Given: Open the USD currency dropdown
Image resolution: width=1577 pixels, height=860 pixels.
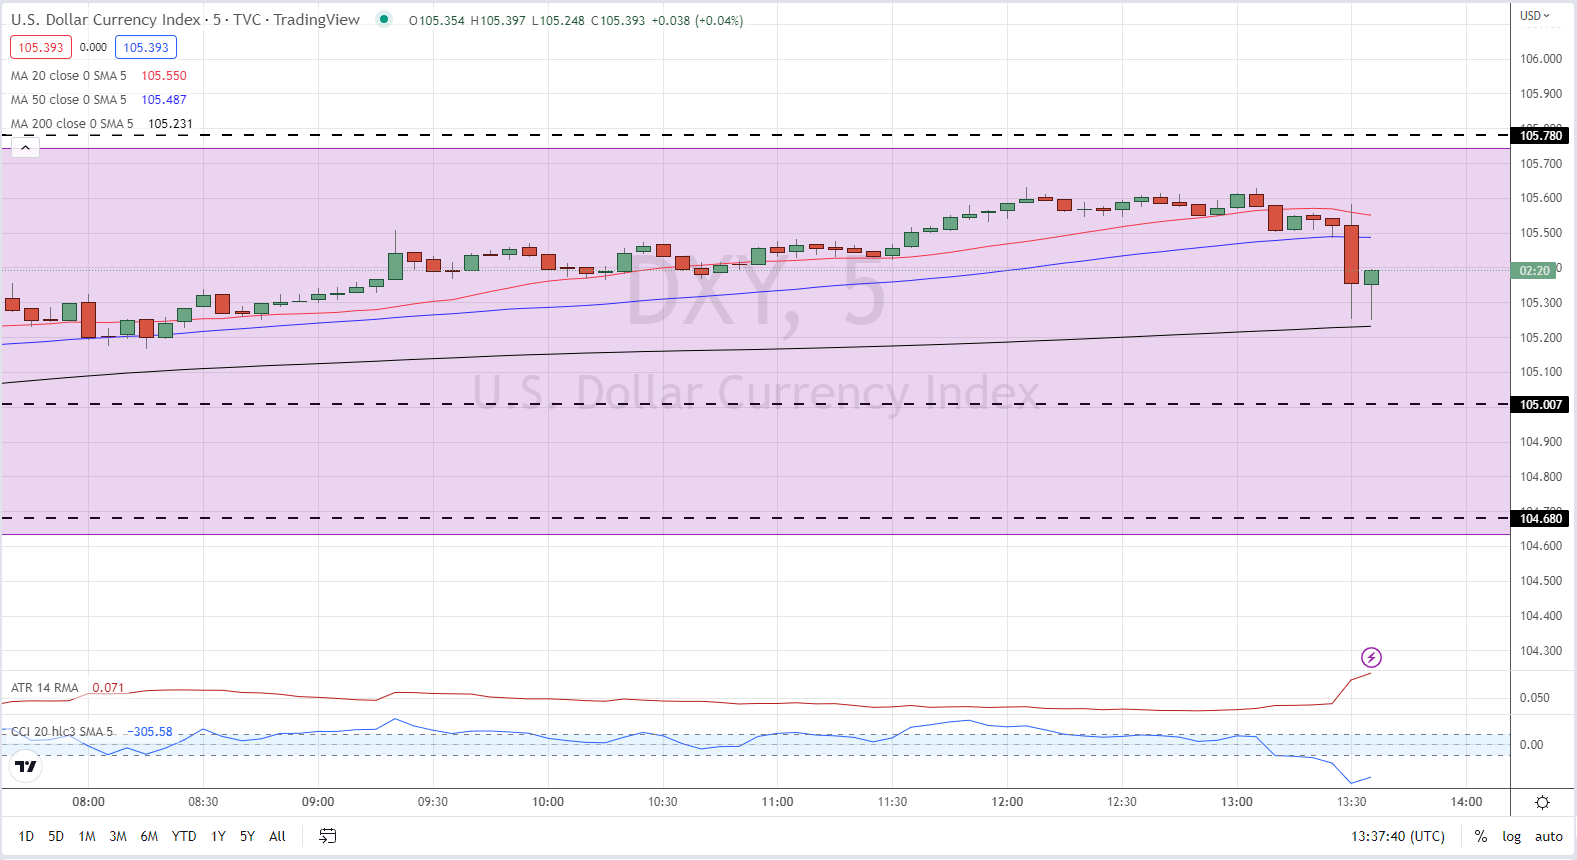Looking at the screenshot, I should tap(1535, 16).
